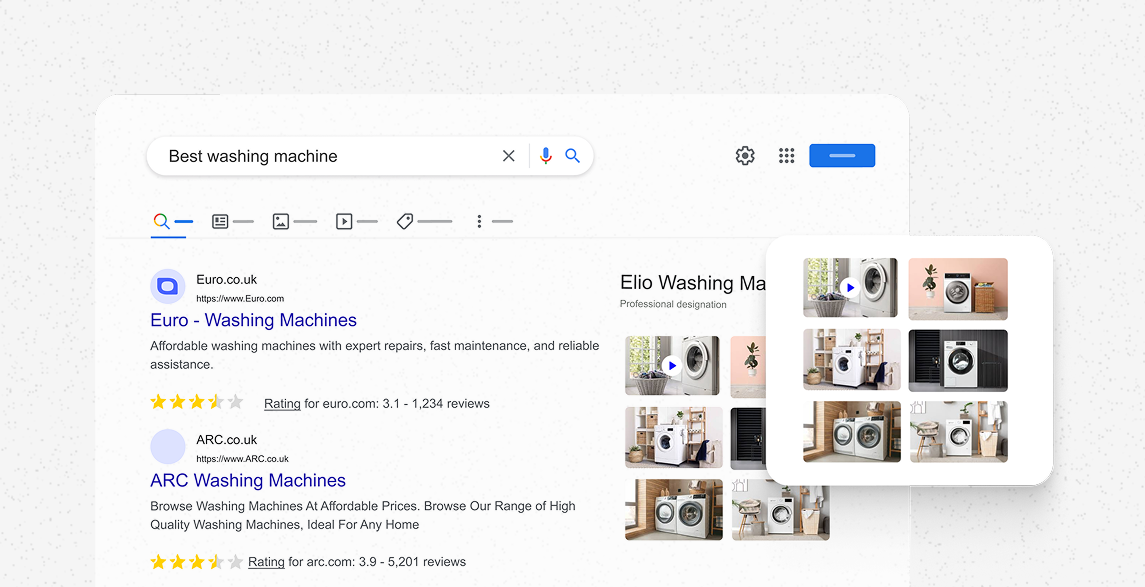Click the blue magnifier search icon
Viewport: 1145px width, 587px height.
[x=572, y=156]
